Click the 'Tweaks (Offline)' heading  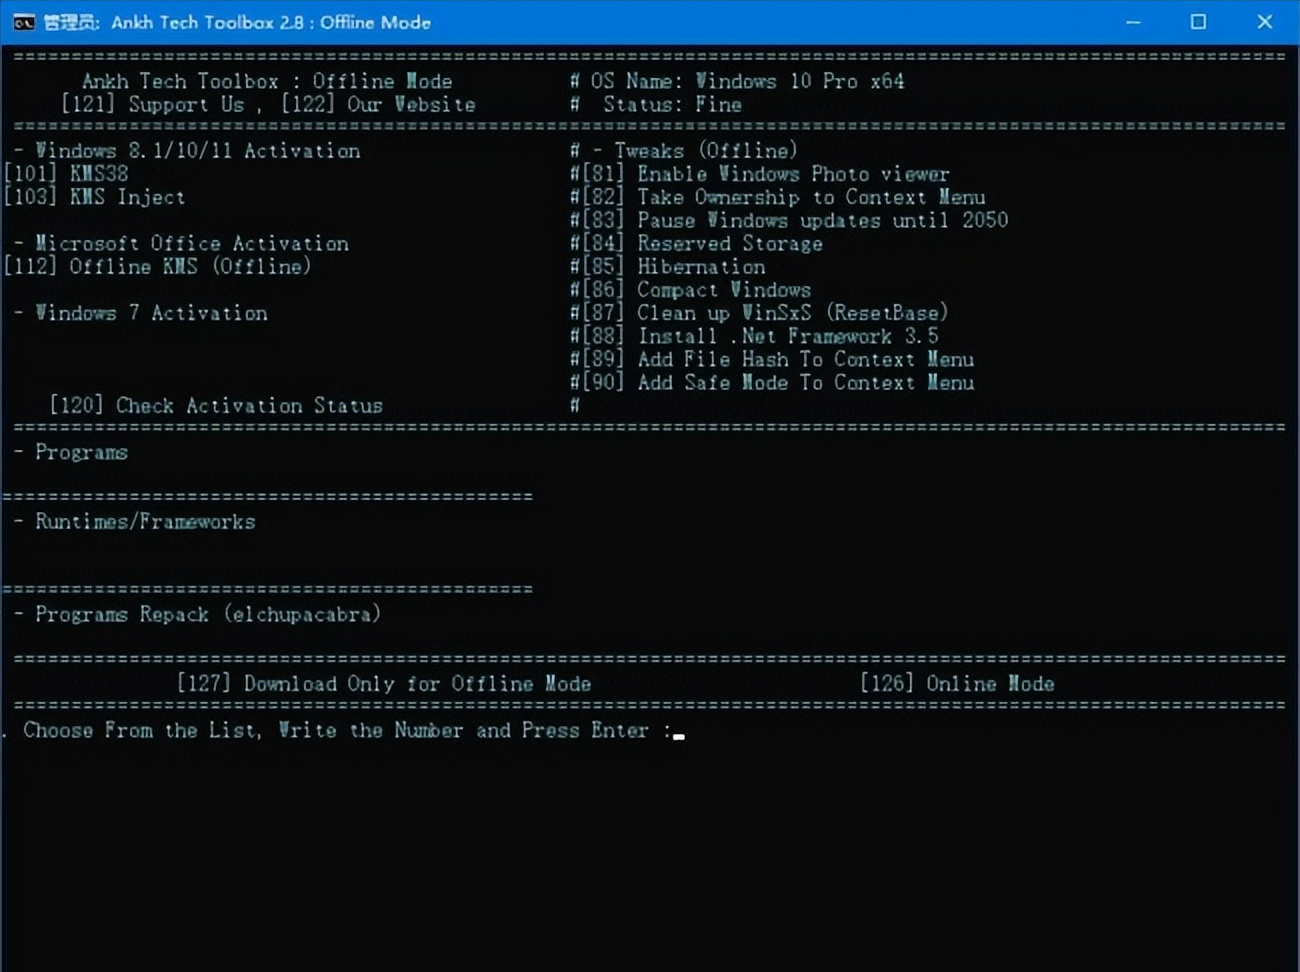[x=706, y=150]
